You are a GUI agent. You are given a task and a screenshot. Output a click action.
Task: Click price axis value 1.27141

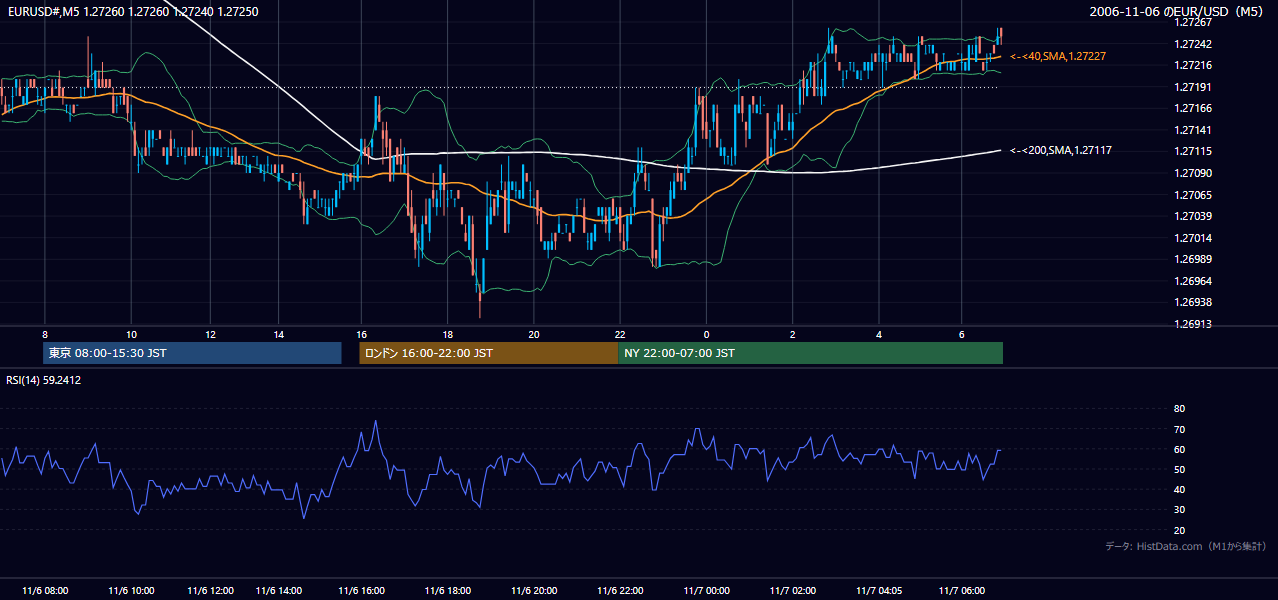[x=1195, y=130]
